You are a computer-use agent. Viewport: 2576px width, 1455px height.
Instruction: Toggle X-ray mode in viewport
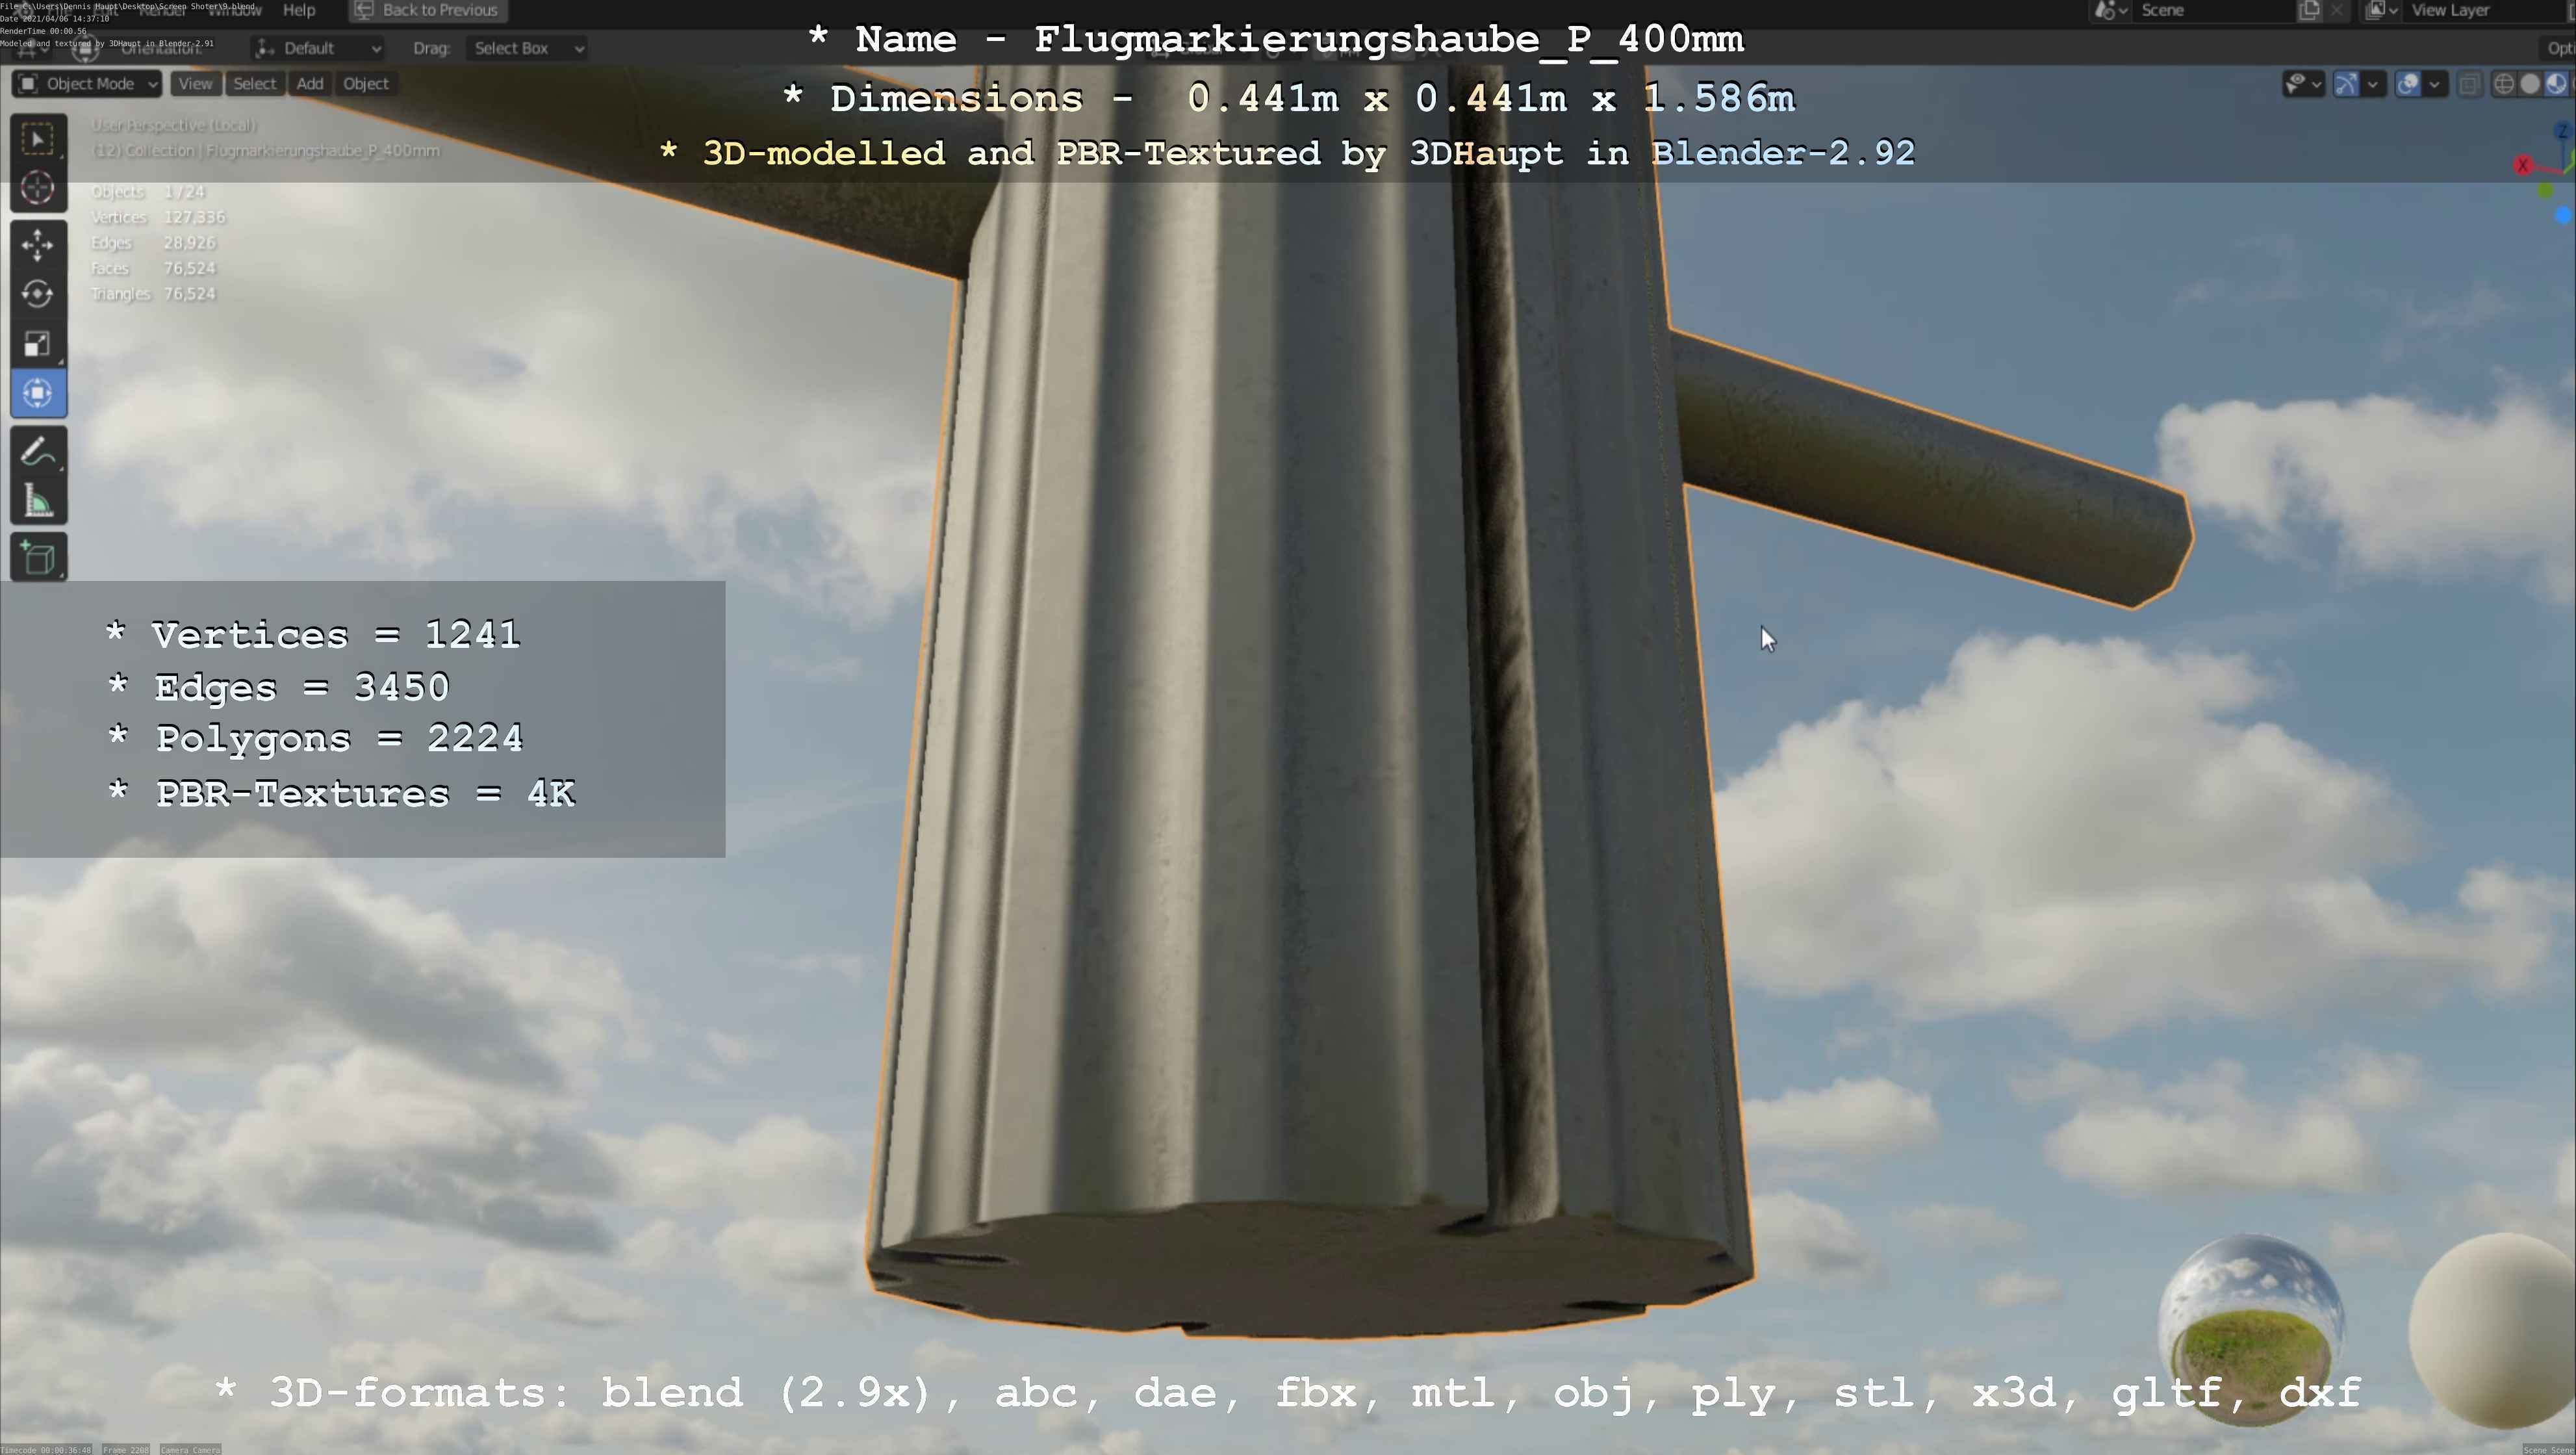2469,84
